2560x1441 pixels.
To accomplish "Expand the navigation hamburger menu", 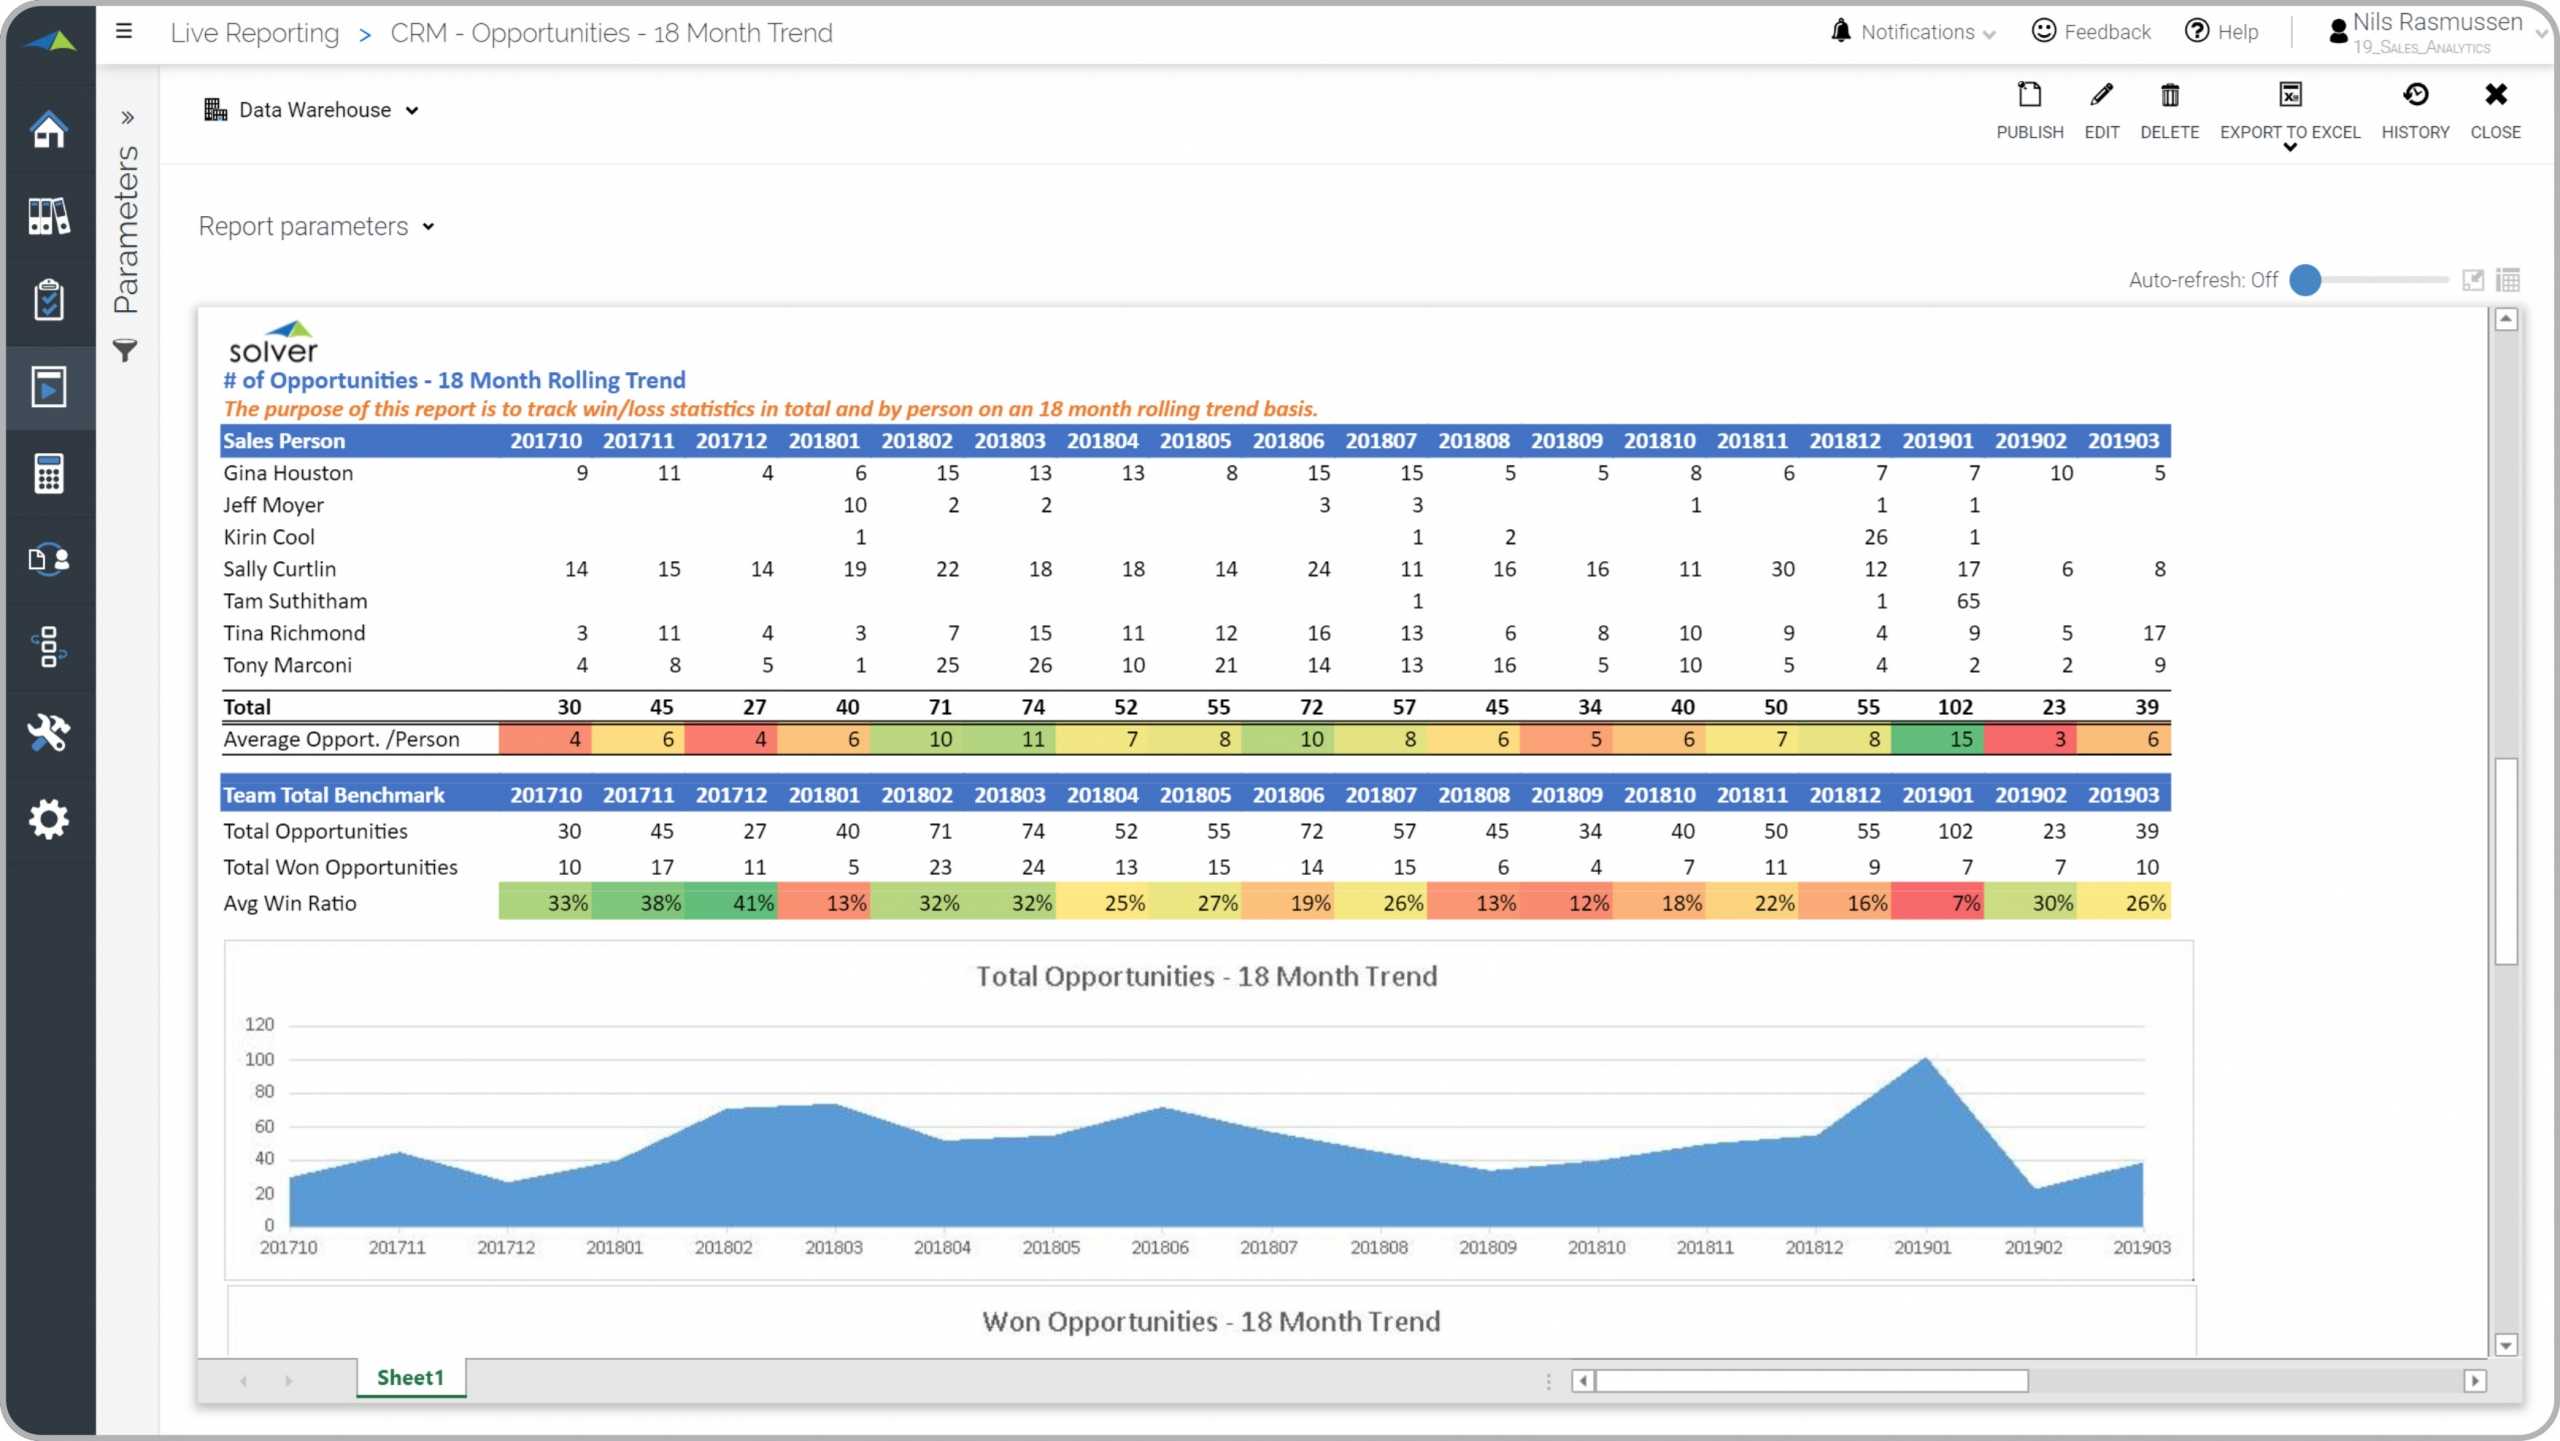I will click(x=123, y=30).
